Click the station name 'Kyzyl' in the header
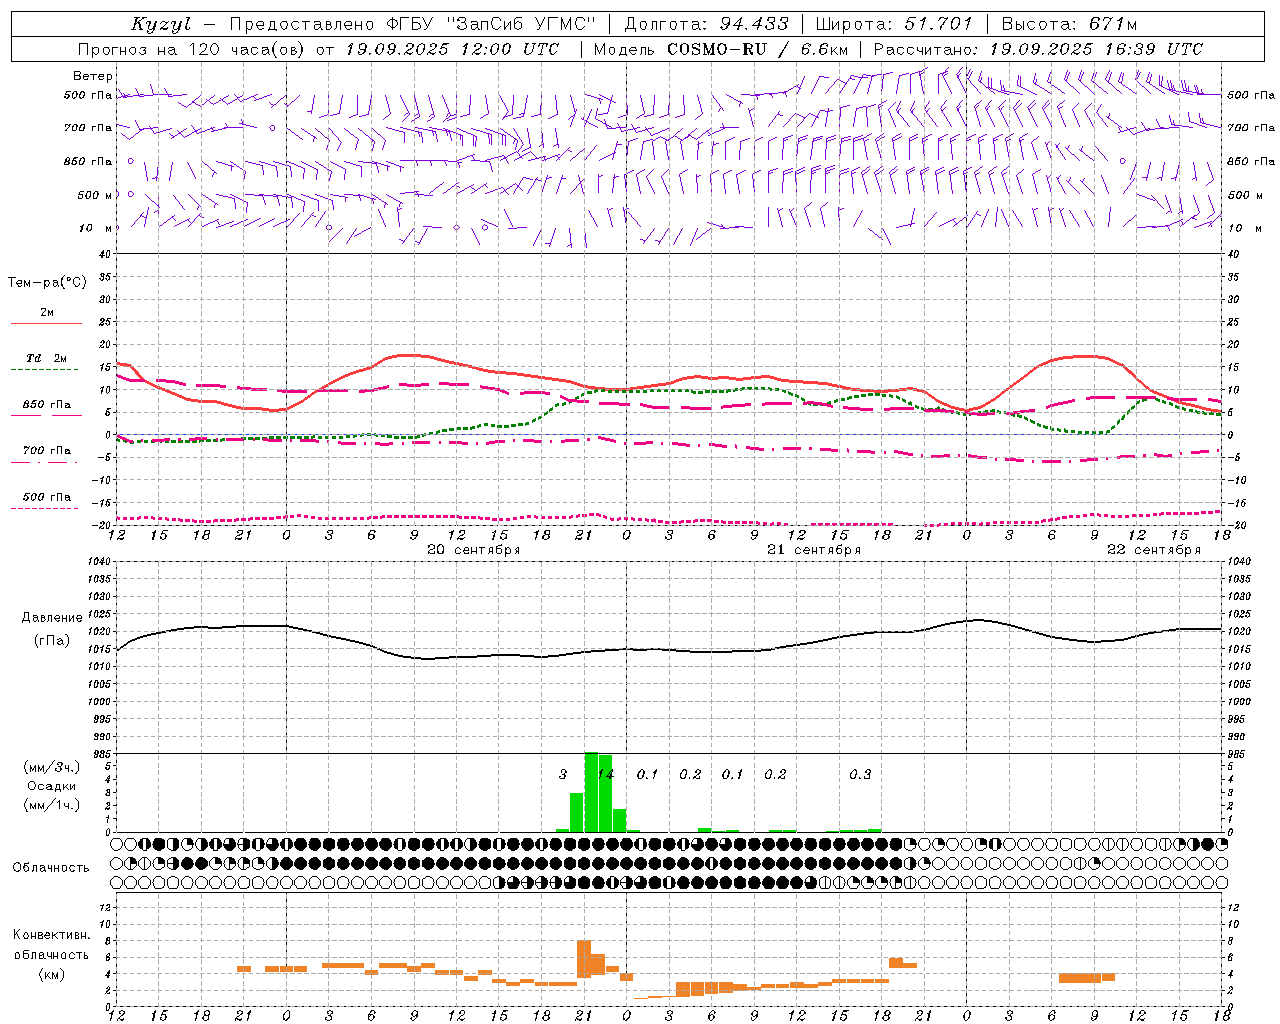1280x1024 pixels. click(x=160, y=24)
